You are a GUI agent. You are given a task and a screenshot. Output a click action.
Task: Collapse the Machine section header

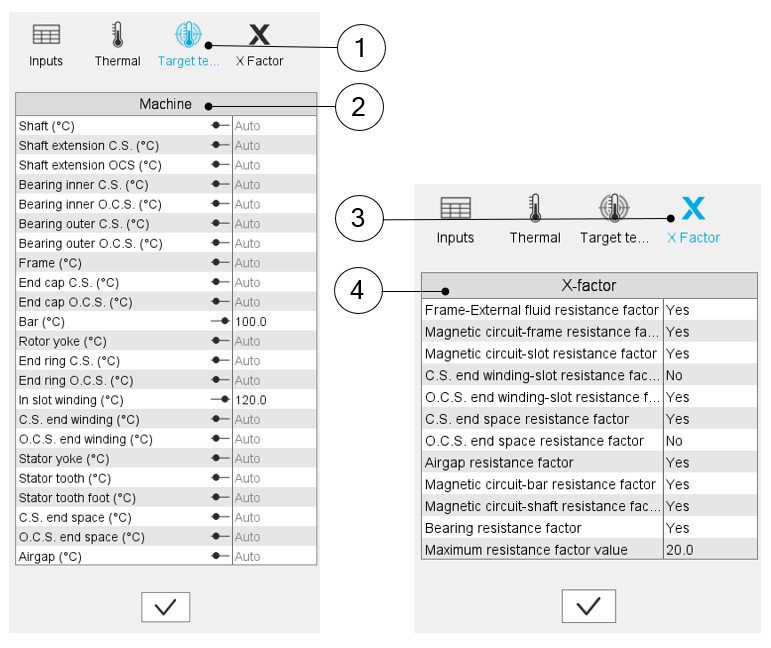[166, 104]
